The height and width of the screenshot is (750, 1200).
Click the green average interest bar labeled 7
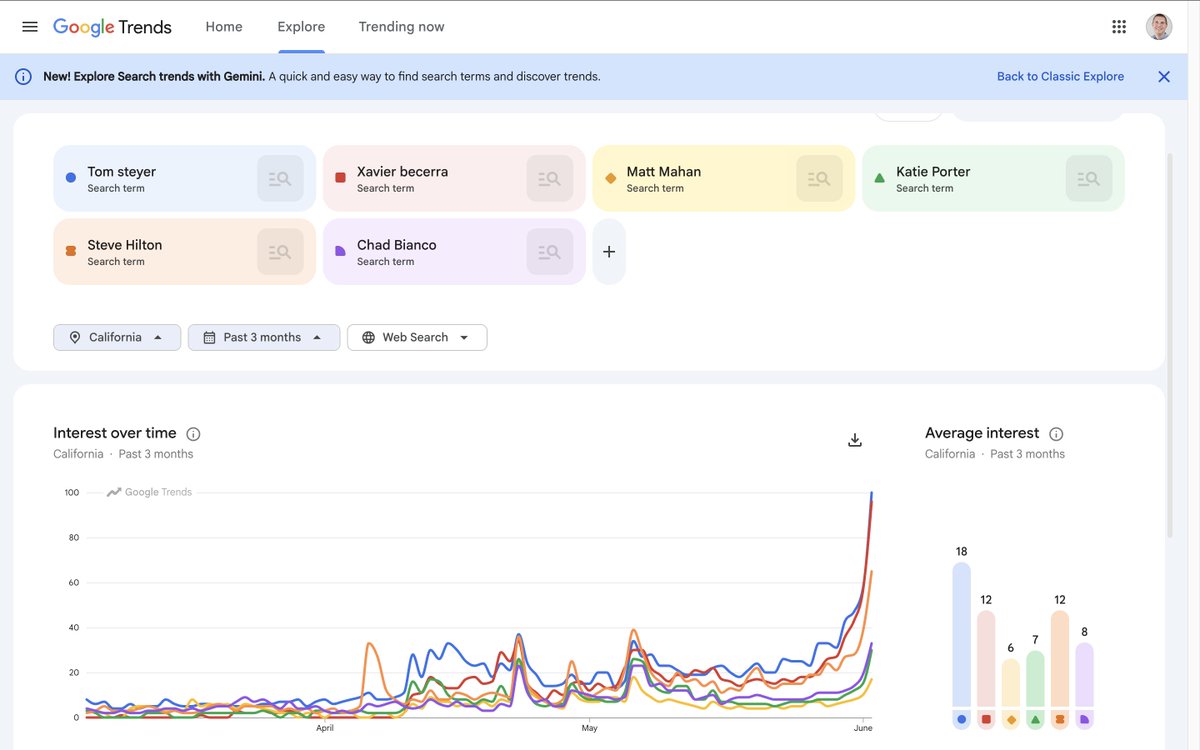(x=1035, y=679)
